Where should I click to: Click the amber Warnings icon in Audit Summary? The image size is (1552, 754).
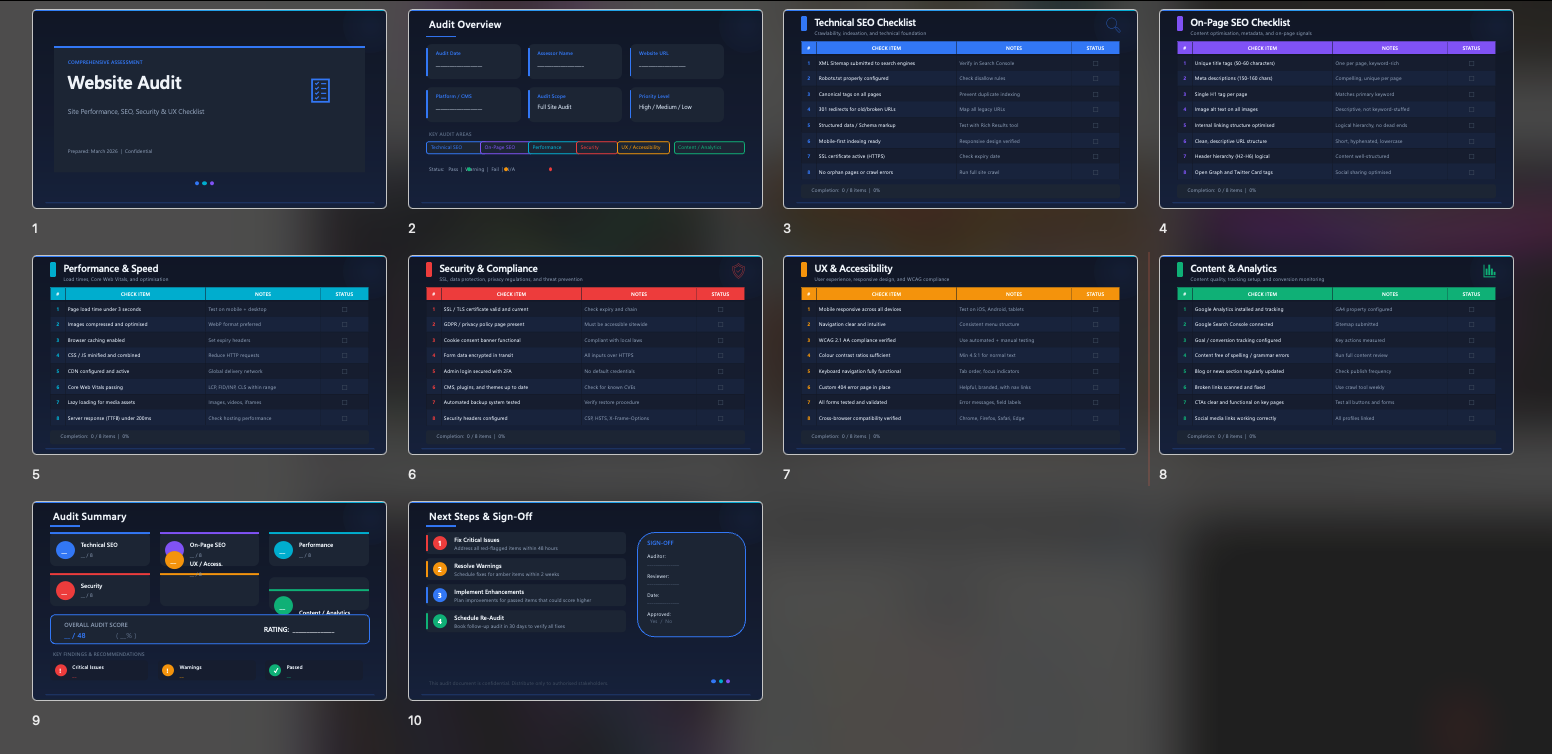click(168, 670)
